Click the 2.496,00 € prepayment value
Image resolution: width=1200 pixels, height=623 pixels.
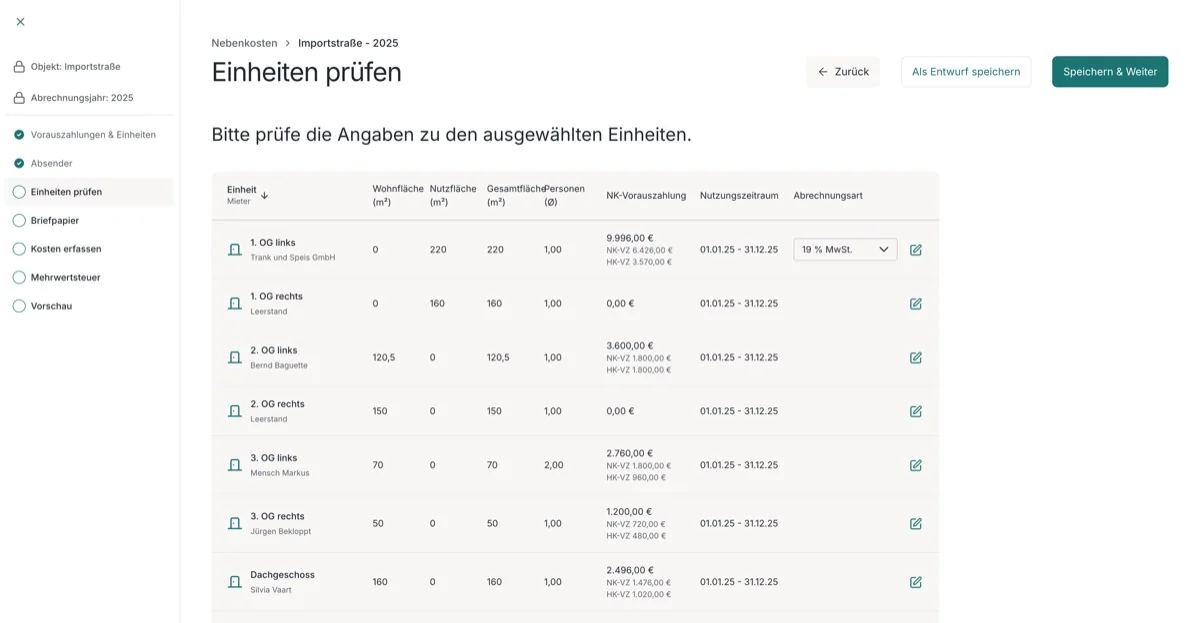pos(630,570)
